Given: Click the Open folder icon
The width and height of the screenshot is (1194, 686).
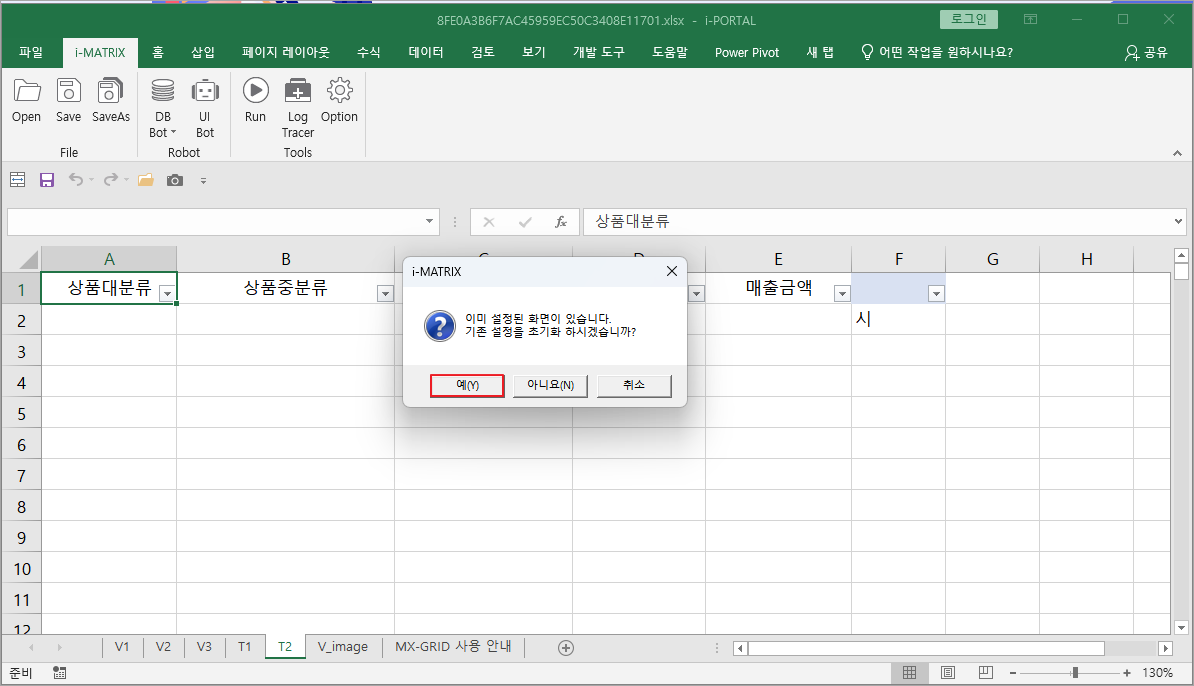Looking at the screenshot, I should point(26,100).
